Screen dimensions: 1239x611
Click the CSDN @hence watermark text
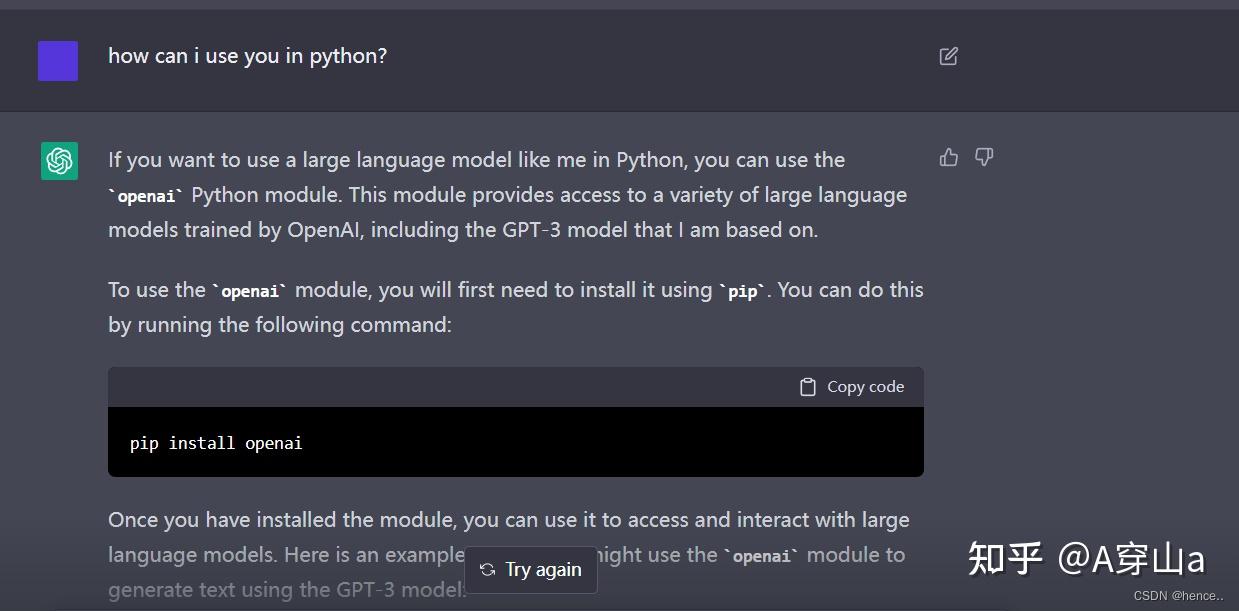click(1179, 596)
